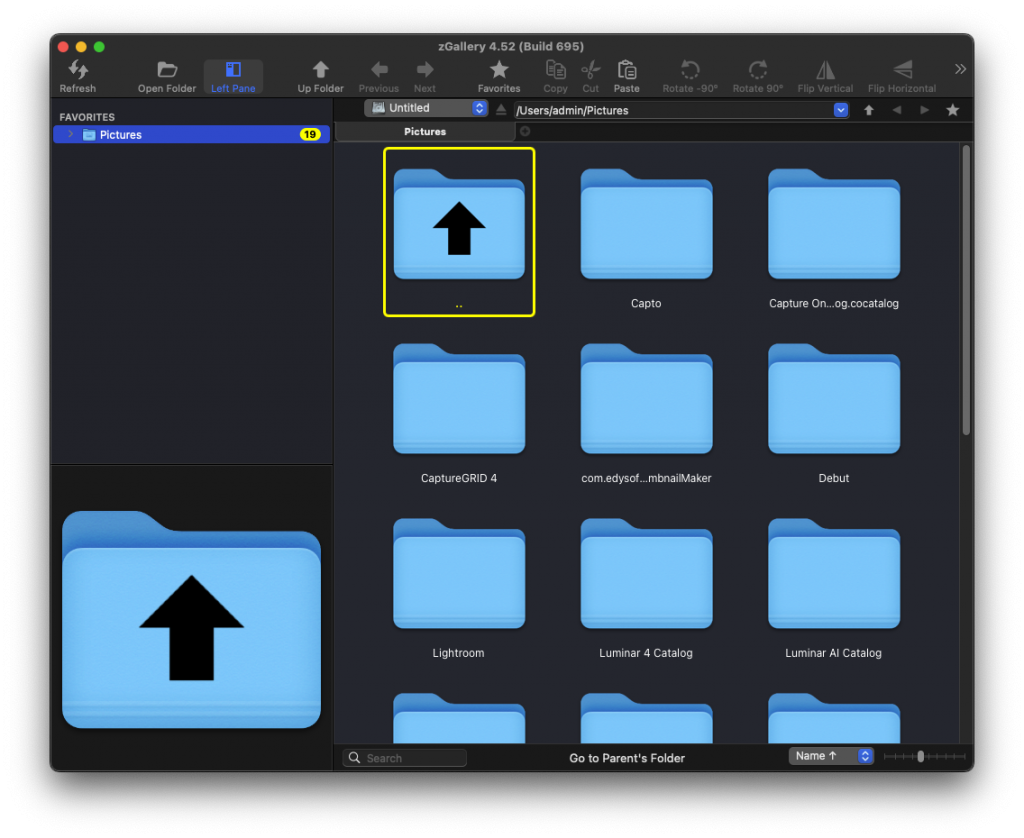This screenshot has height=838, width=1024.
Task: Click the Next arrow in the toolbar
Action: click(x=424, y=69)
